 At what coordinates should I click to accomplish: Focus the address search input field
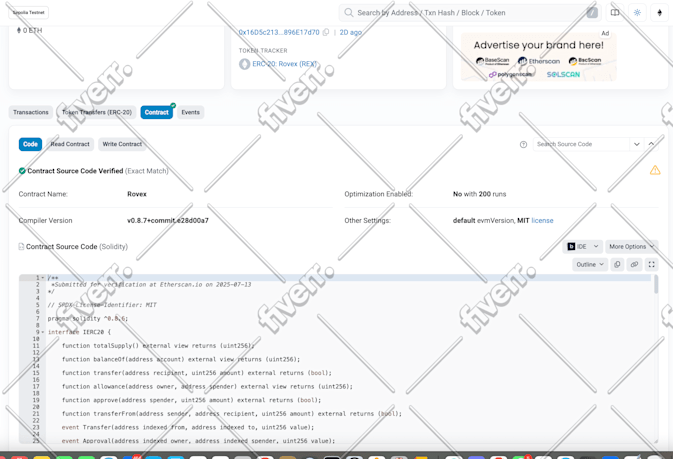point(470,13)
